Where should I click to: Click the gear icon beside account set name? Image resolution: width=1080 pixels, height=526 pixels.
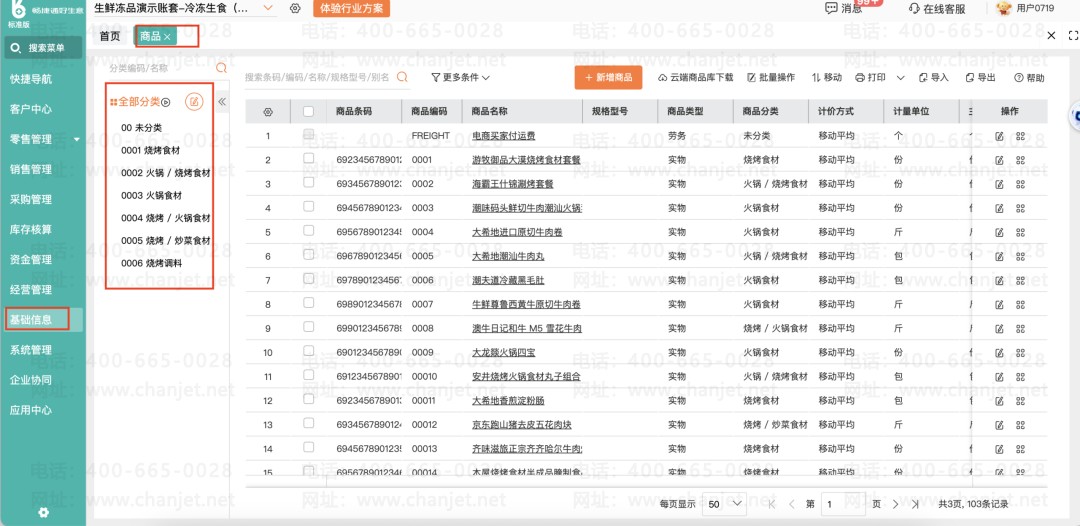(x=295, y=8)
